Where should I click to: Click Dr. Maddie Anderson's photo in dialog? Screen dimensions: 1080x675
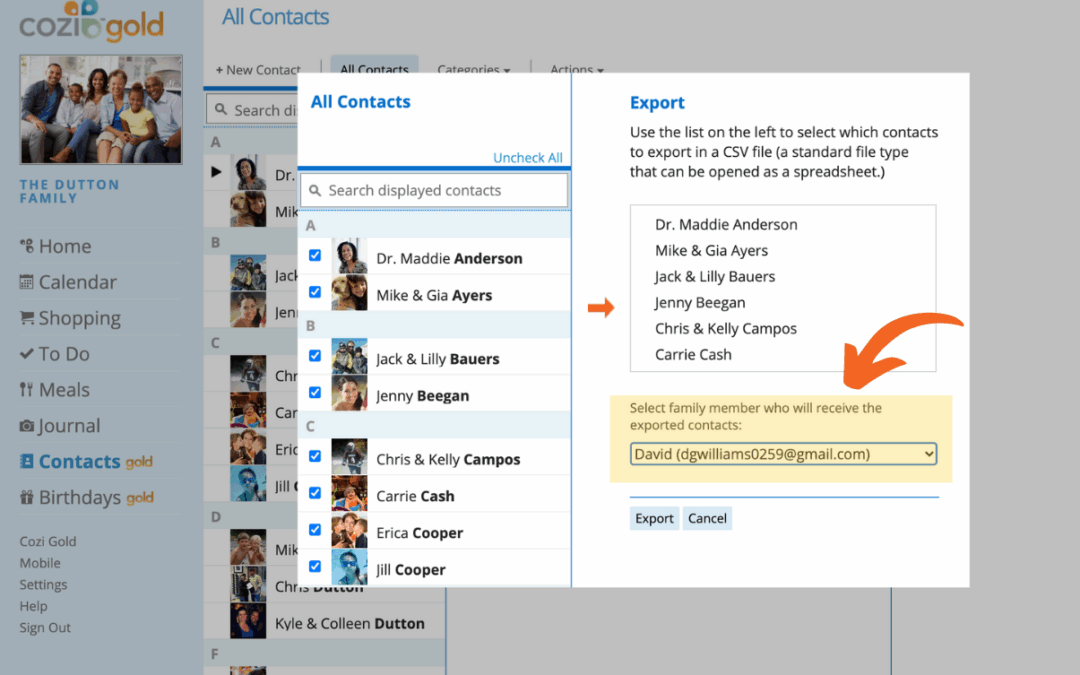coord(349,256)
